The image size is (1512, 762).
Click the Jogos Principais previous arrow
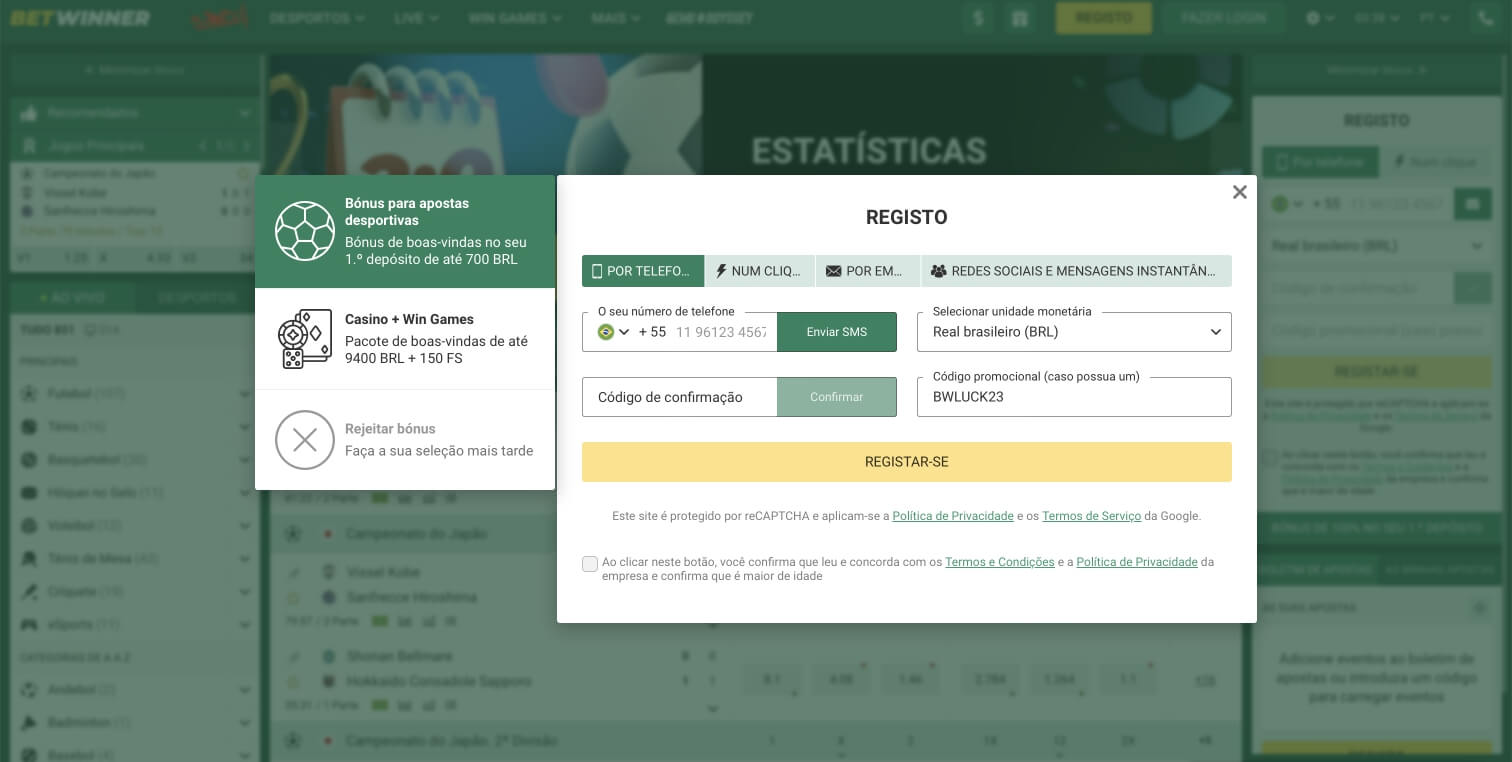(x=201, y=146)
